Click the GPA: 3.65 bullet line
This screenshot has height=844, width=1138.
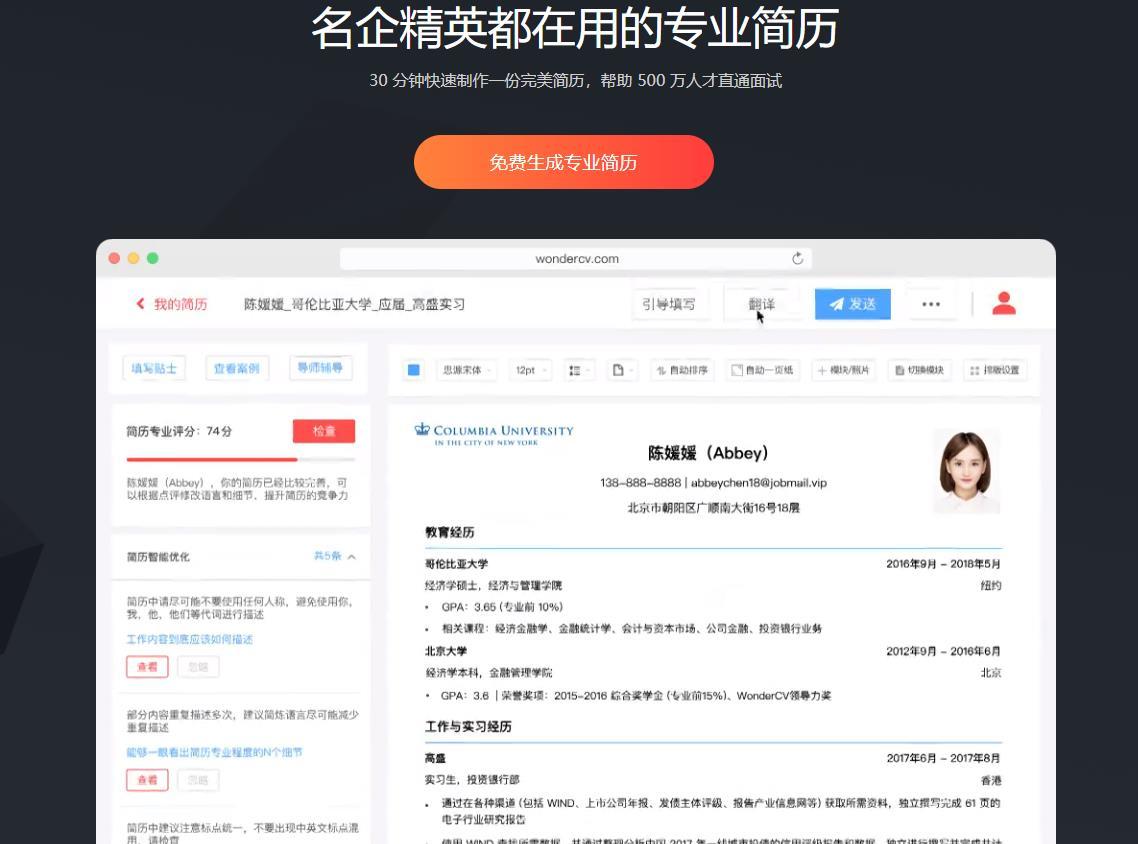(x=502, y=607)
